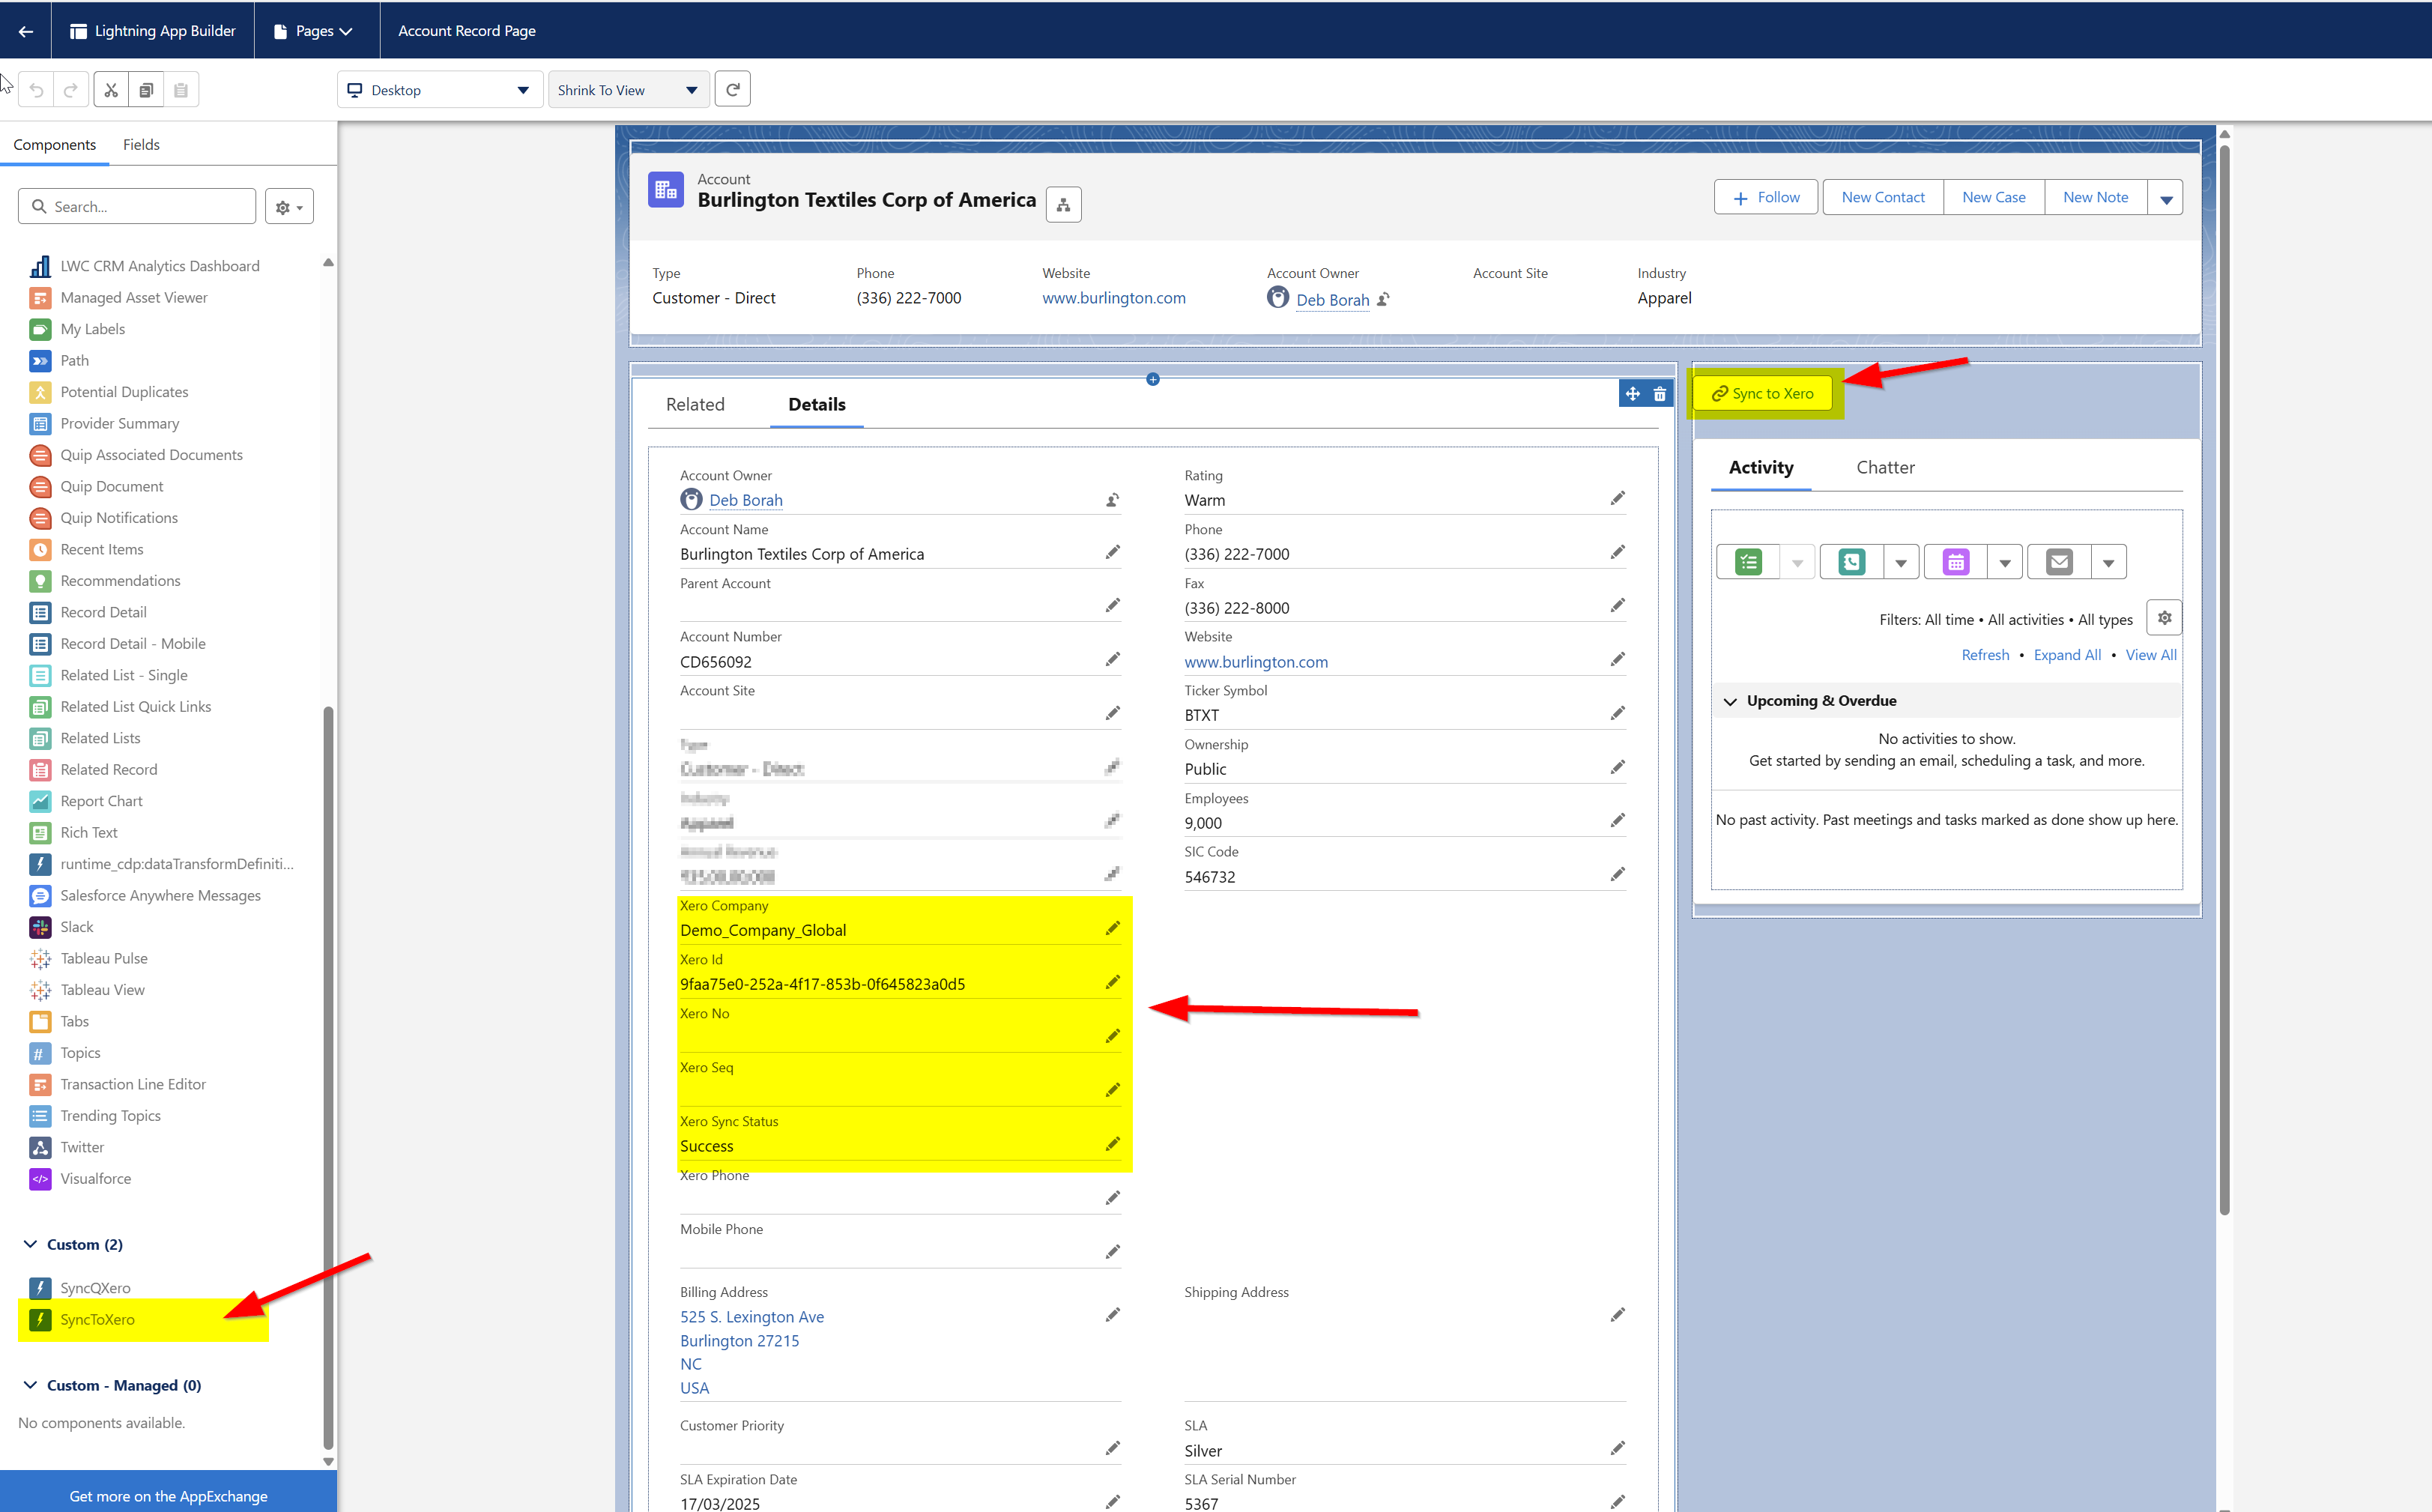Viewport: 2432px width, 1512px height.
Task: Collapse the Custom - Managed (0) section
Action: coord(31,1385)
